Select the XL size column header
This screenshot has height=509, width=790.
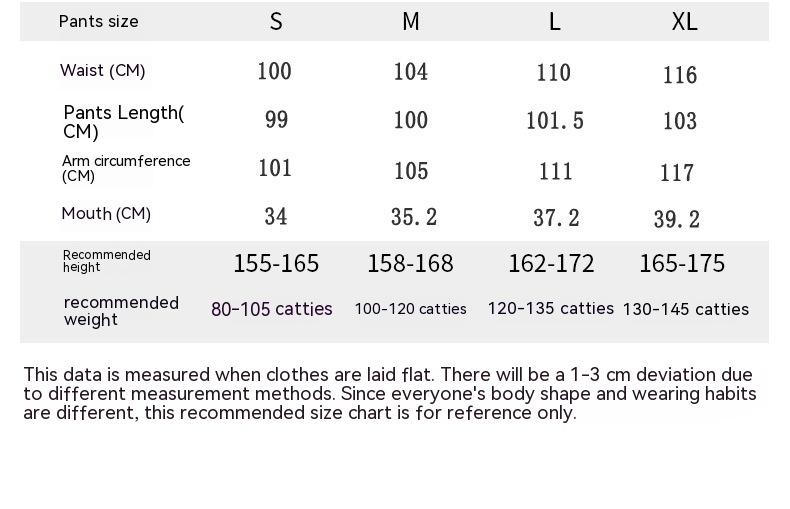coord(684,22)
